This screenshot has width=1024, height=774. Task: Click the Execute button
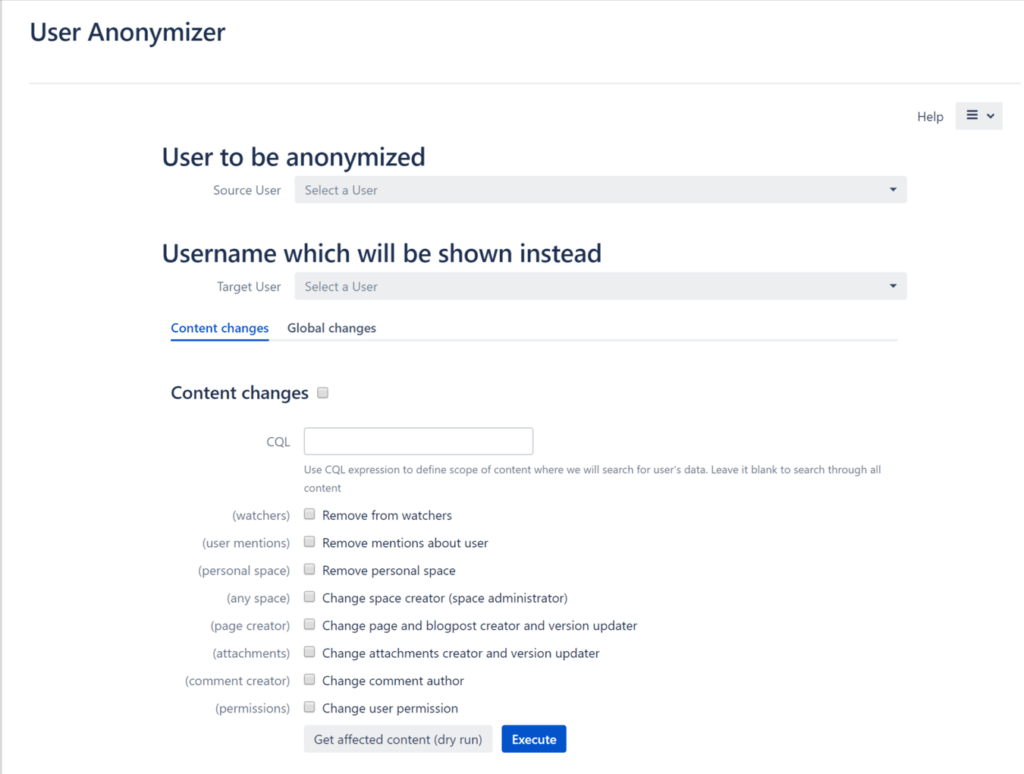tap(534, 739)
